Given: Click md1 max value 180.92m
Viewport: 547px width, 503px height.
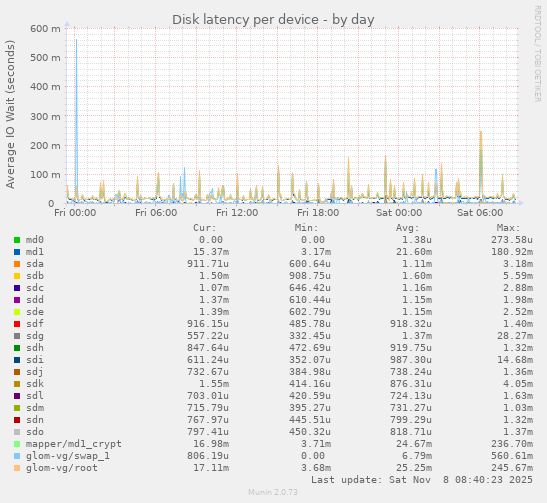Looking at the screenshot, I should pyautogui.click(x=512, y=252).
